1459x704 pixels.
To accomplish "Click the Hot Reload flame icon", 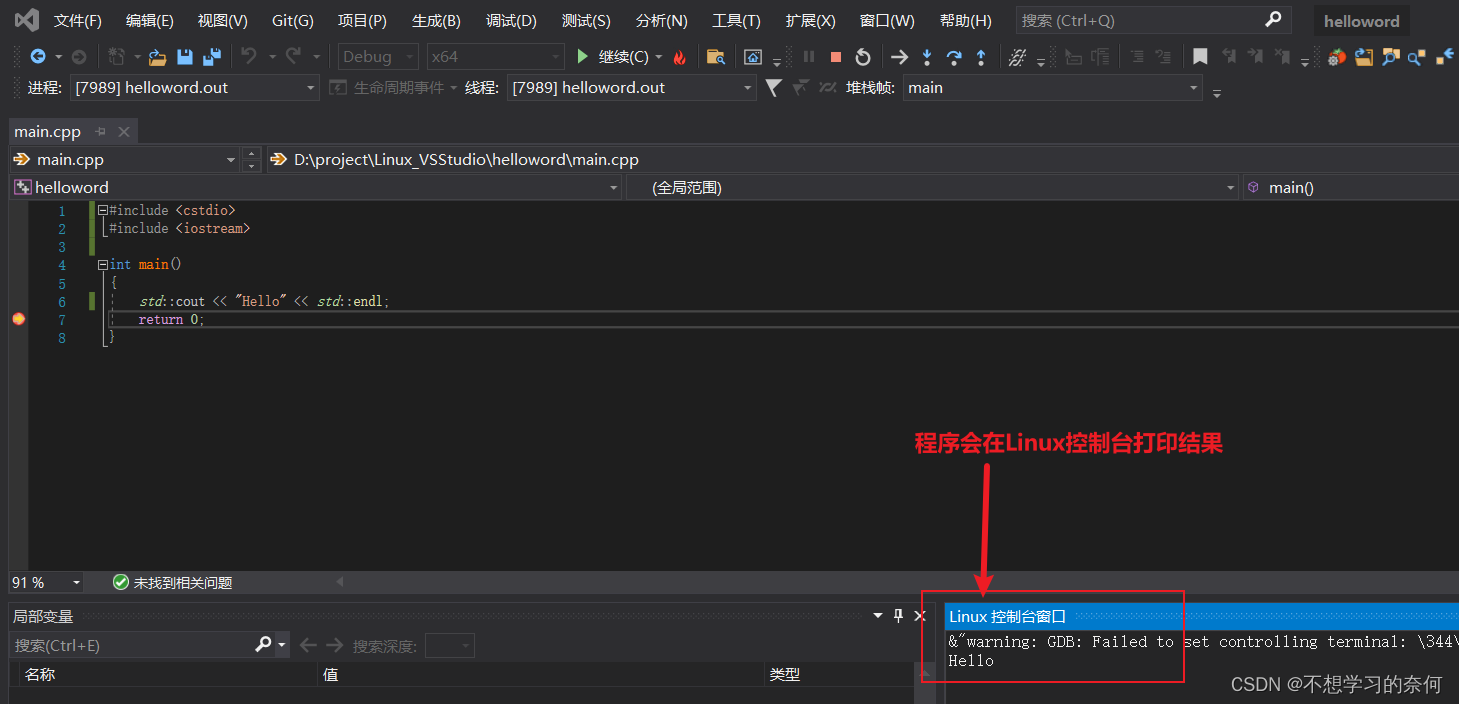I will pos(680,57).
